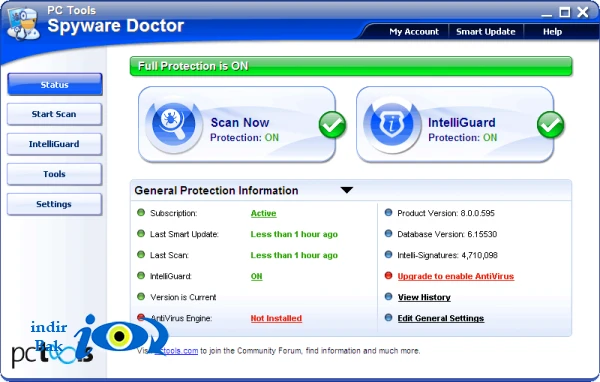Click the green checkmark beside IntelliGuard
The height and width of the screenshot is (382, 600).
[x=550, y=125]
